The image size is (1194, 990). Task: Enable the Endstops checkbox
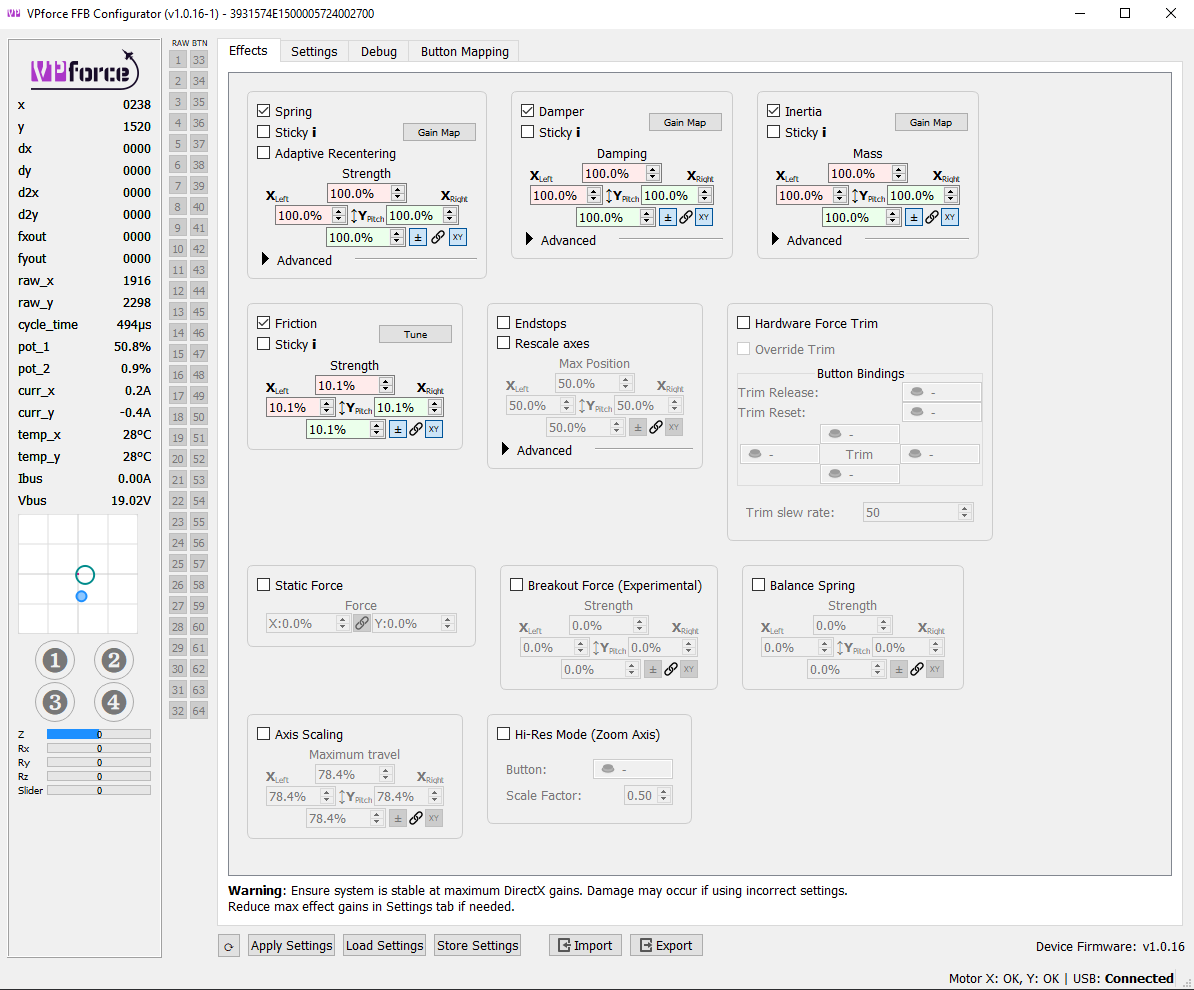(x=503, y=323)
